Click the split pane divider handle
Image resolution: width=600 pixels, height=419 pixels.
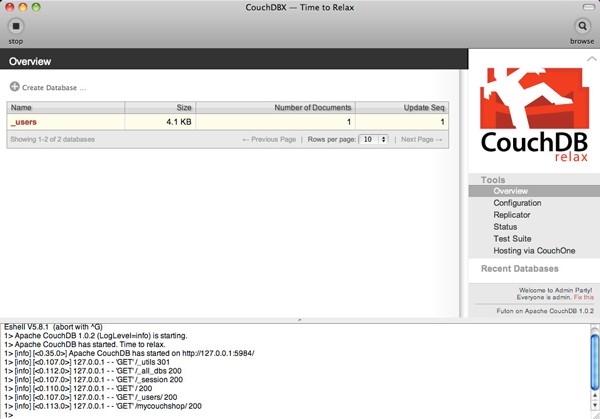pyautogui.click(x=300, y=320)
